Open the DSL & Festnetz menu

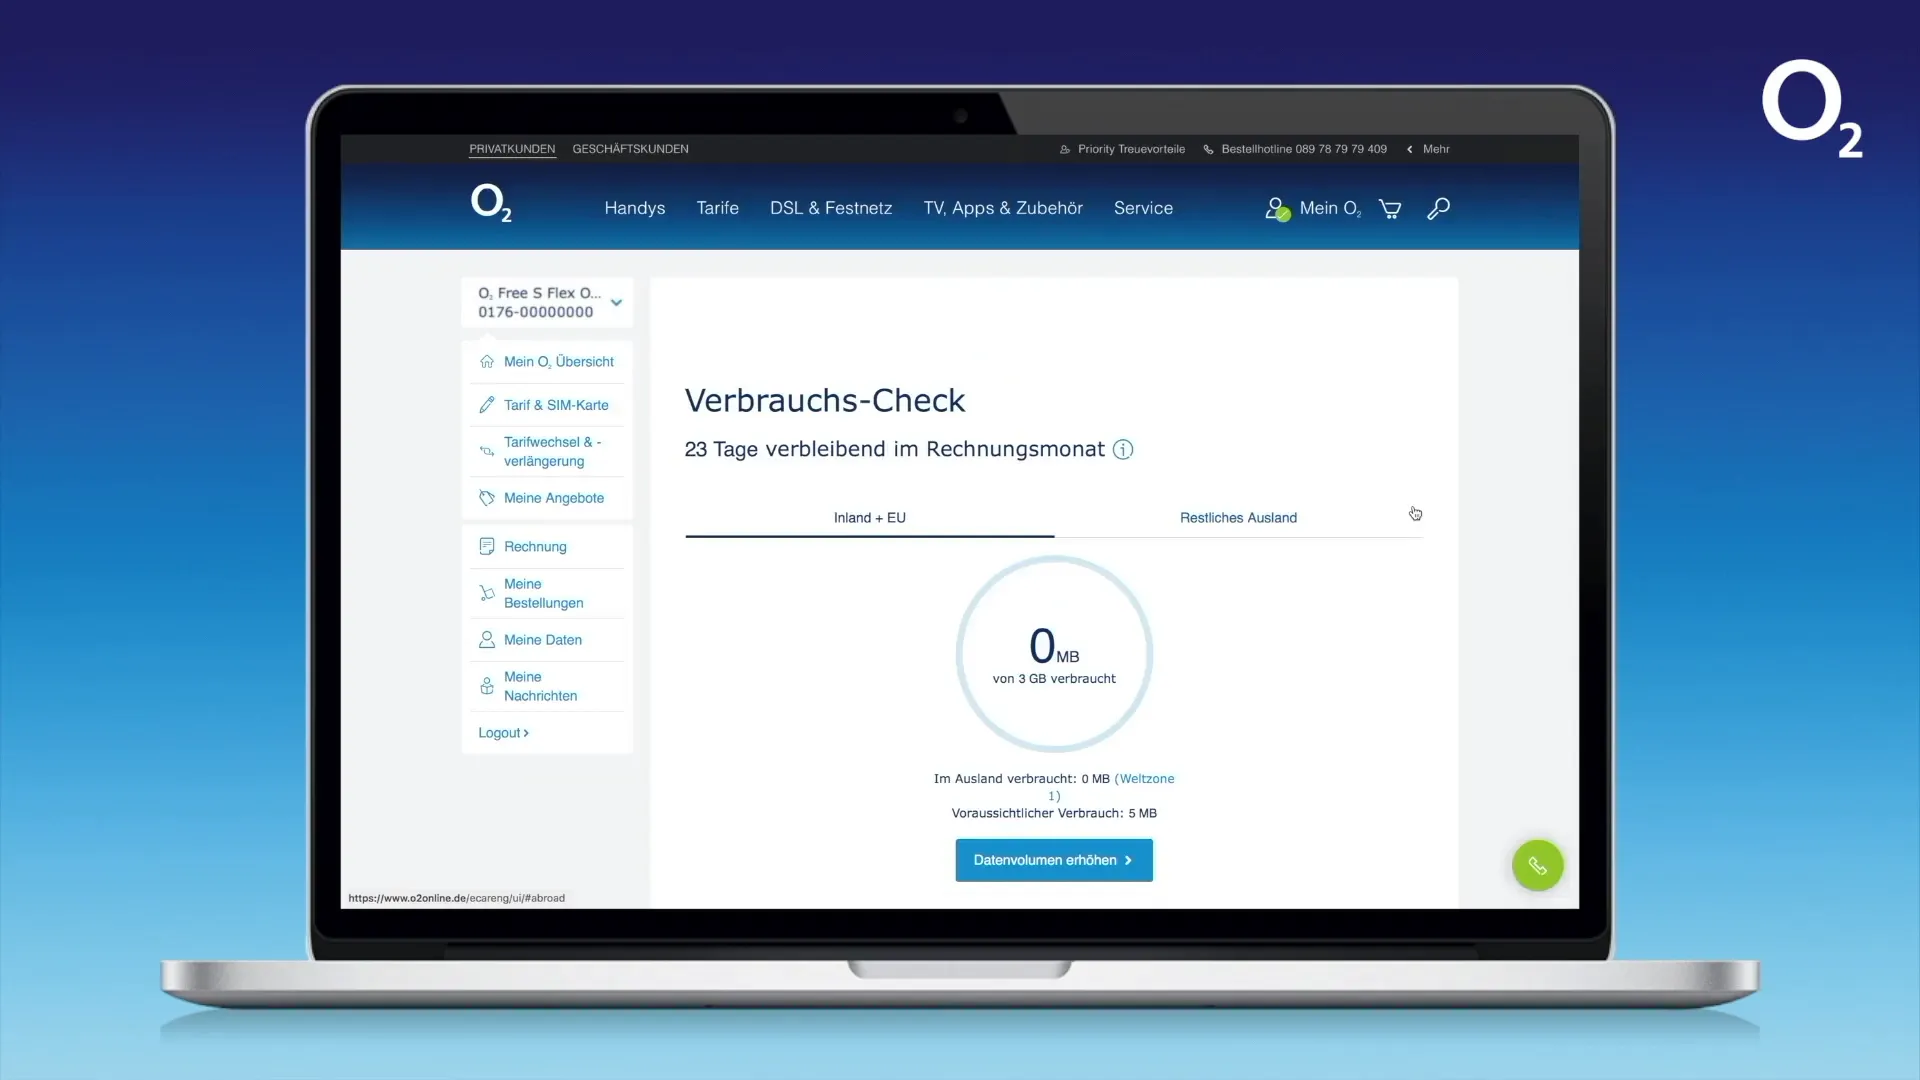point(830,208)
